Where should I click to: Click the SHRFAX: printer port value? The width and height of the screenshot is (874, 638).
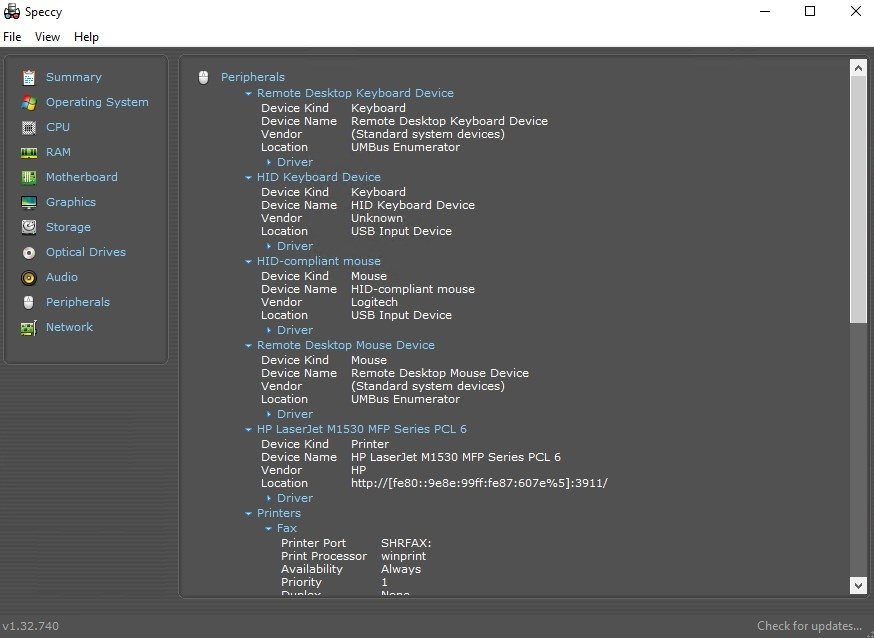pyautogui.click(x=406, y=543)
